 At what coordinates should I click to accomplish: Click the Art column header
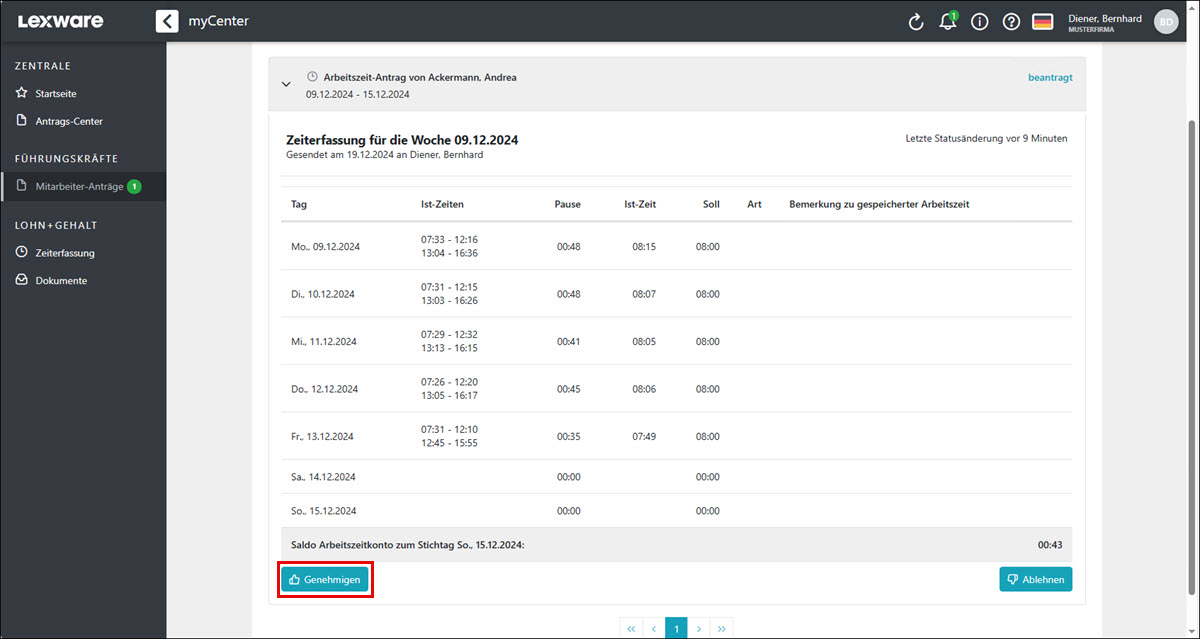[755, 204]
